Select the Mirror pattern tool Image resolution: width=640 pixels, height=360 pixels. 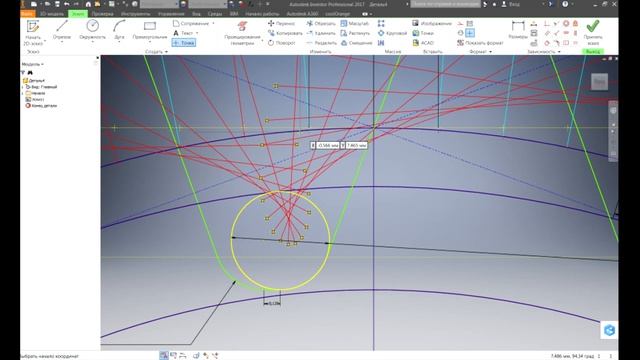[381, 42]
